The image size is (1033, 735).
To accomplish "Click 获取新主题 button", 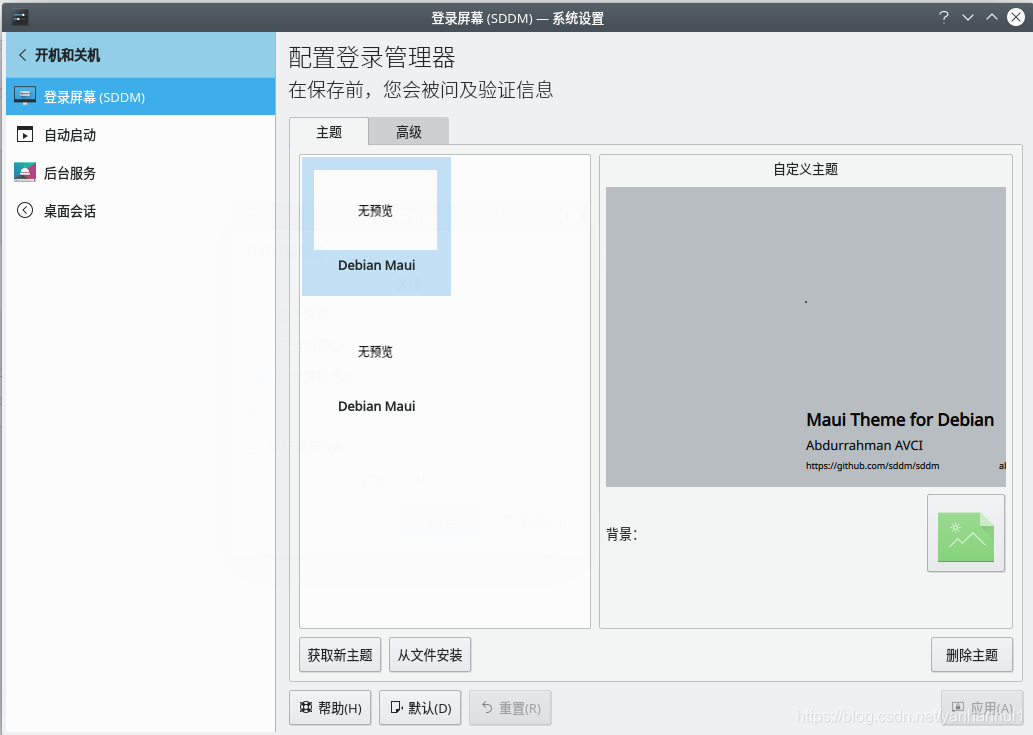I will pos(340,655).
